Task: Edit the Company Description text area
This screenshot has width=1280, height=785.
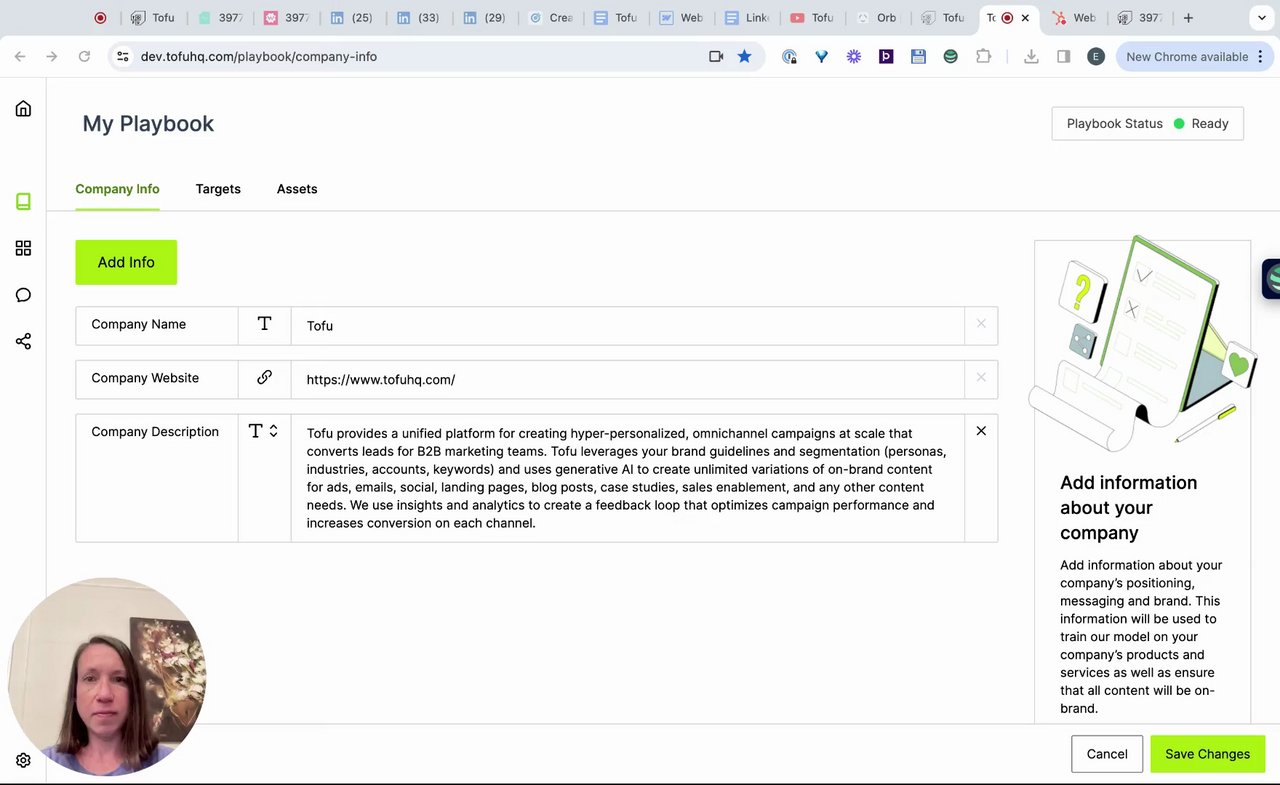Action: tap(628, 478)
